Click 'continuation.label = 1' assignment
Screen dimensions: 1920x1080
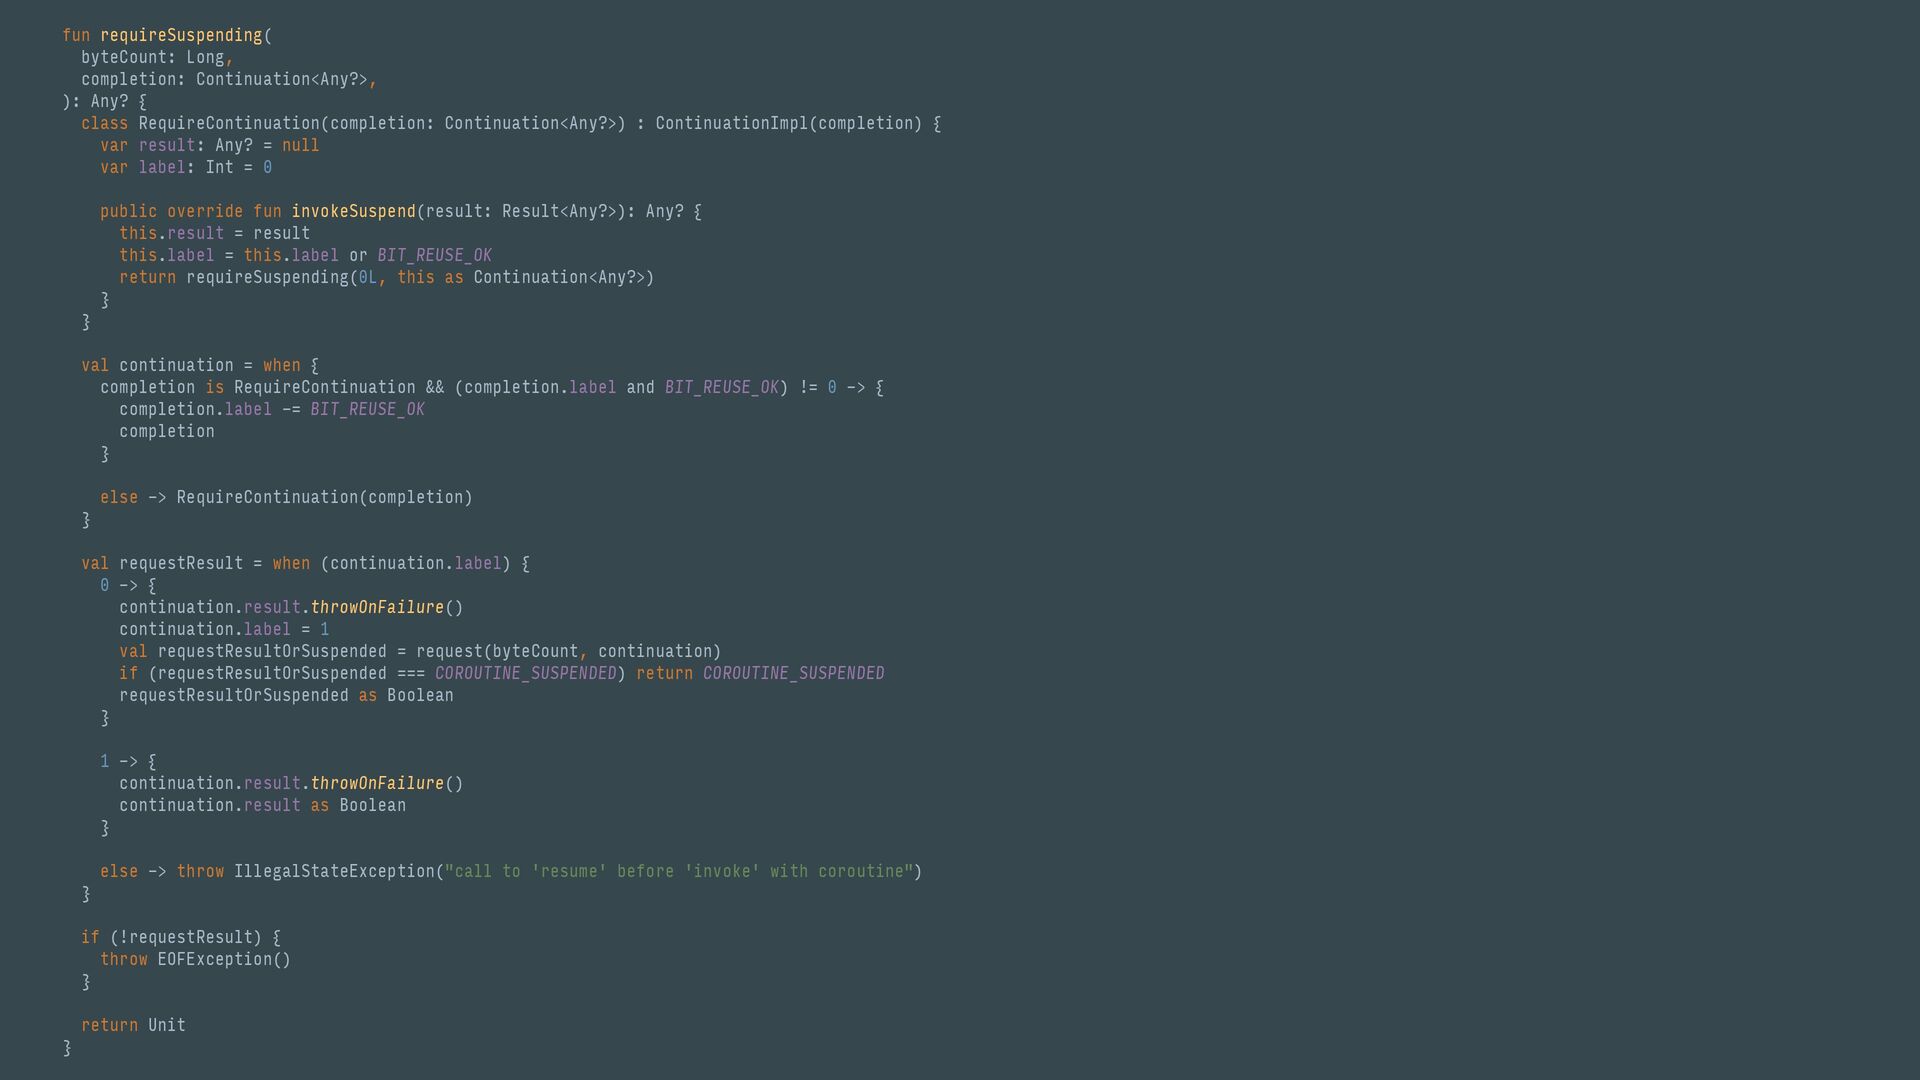(224, 630)
